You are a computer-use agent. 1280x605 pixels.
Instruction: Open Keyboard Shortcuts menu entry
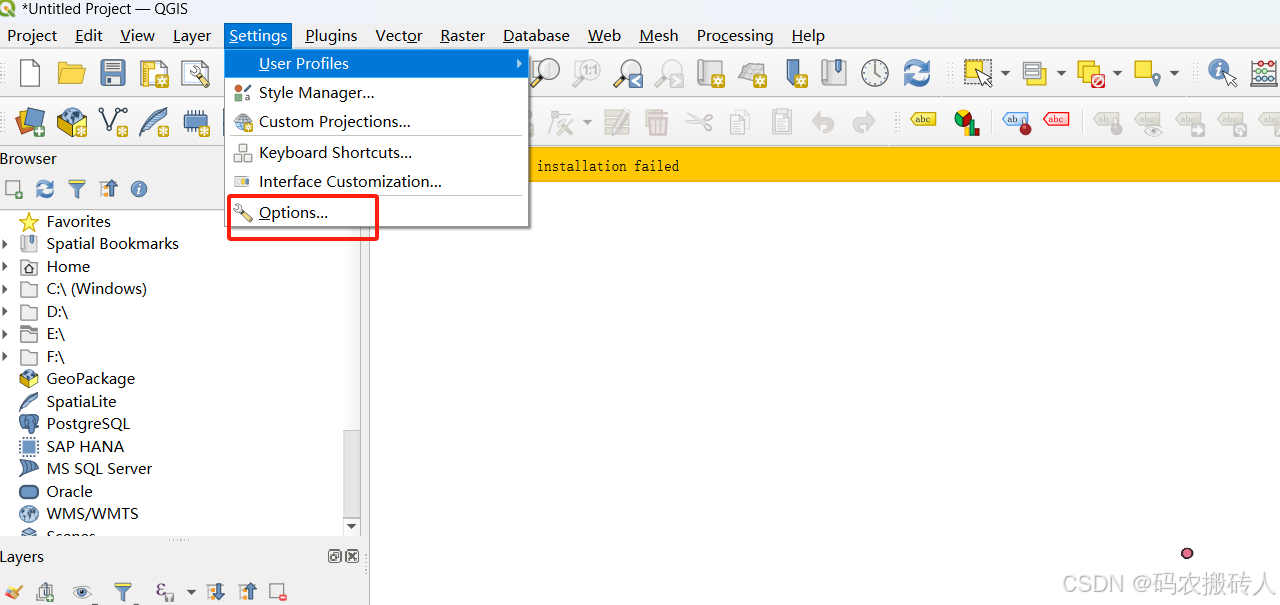tap(376, 153)
